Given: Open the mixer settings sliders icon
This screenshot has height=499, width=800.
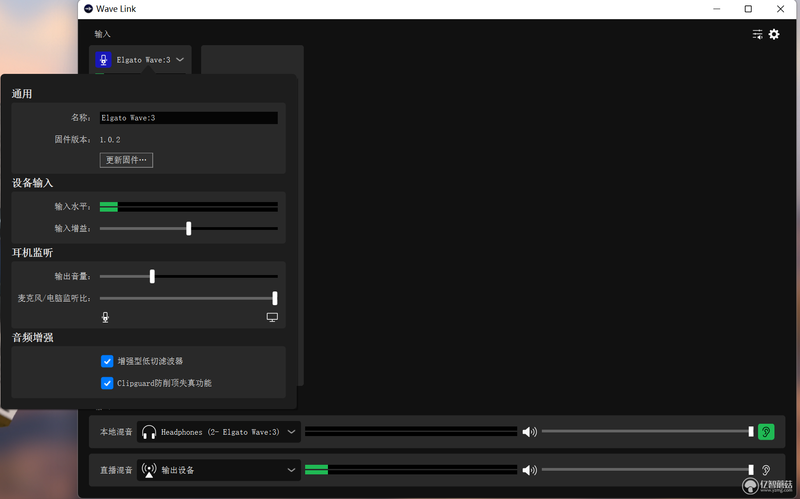Looking at the screenshot, I should coord(757,34).
